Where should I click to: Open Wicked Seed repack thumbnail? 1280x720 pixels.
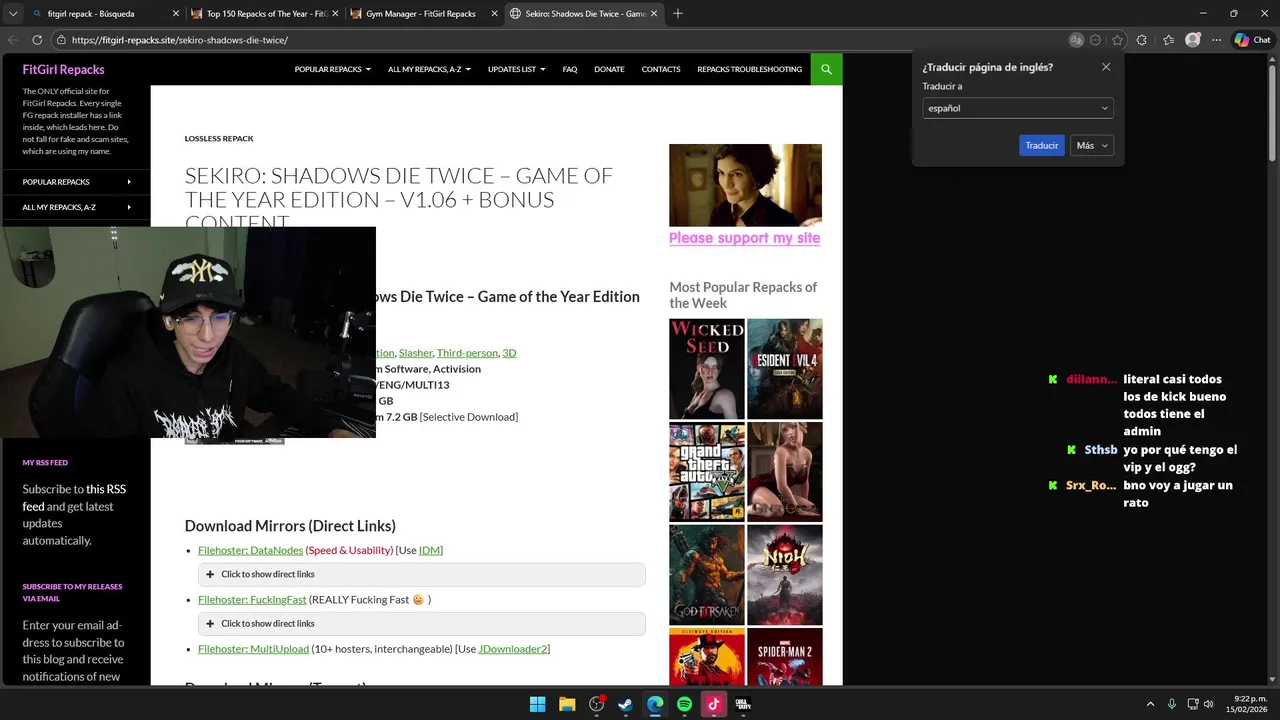706,369
